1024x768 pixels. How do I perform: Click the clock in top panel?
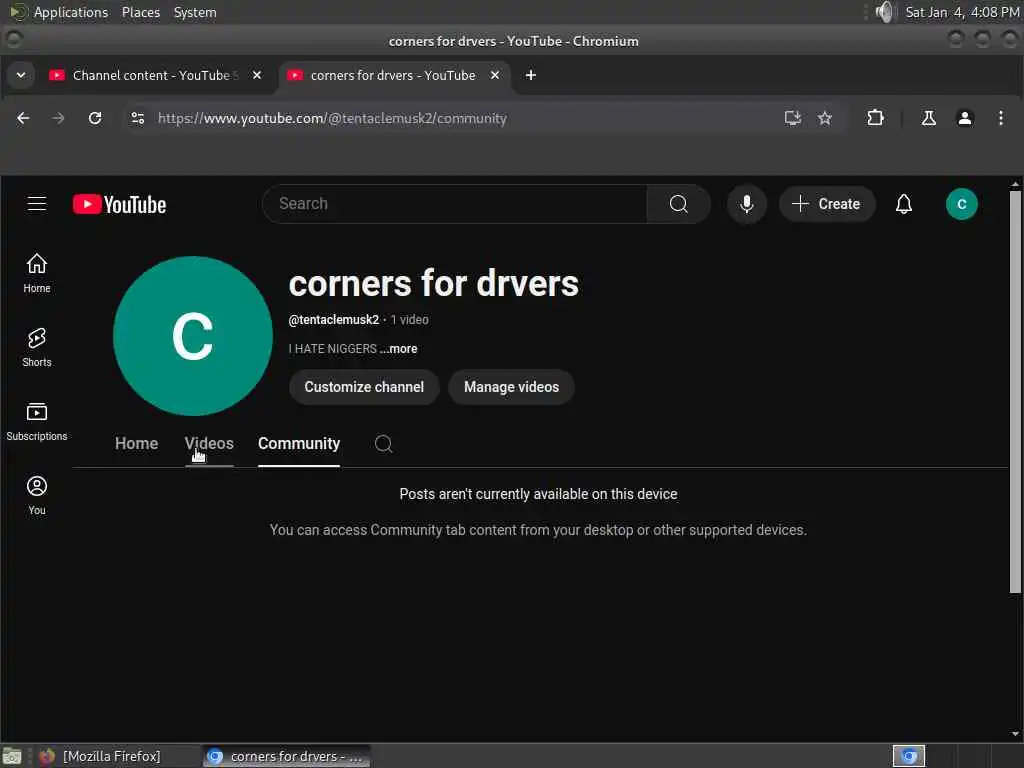click(961, 12)
